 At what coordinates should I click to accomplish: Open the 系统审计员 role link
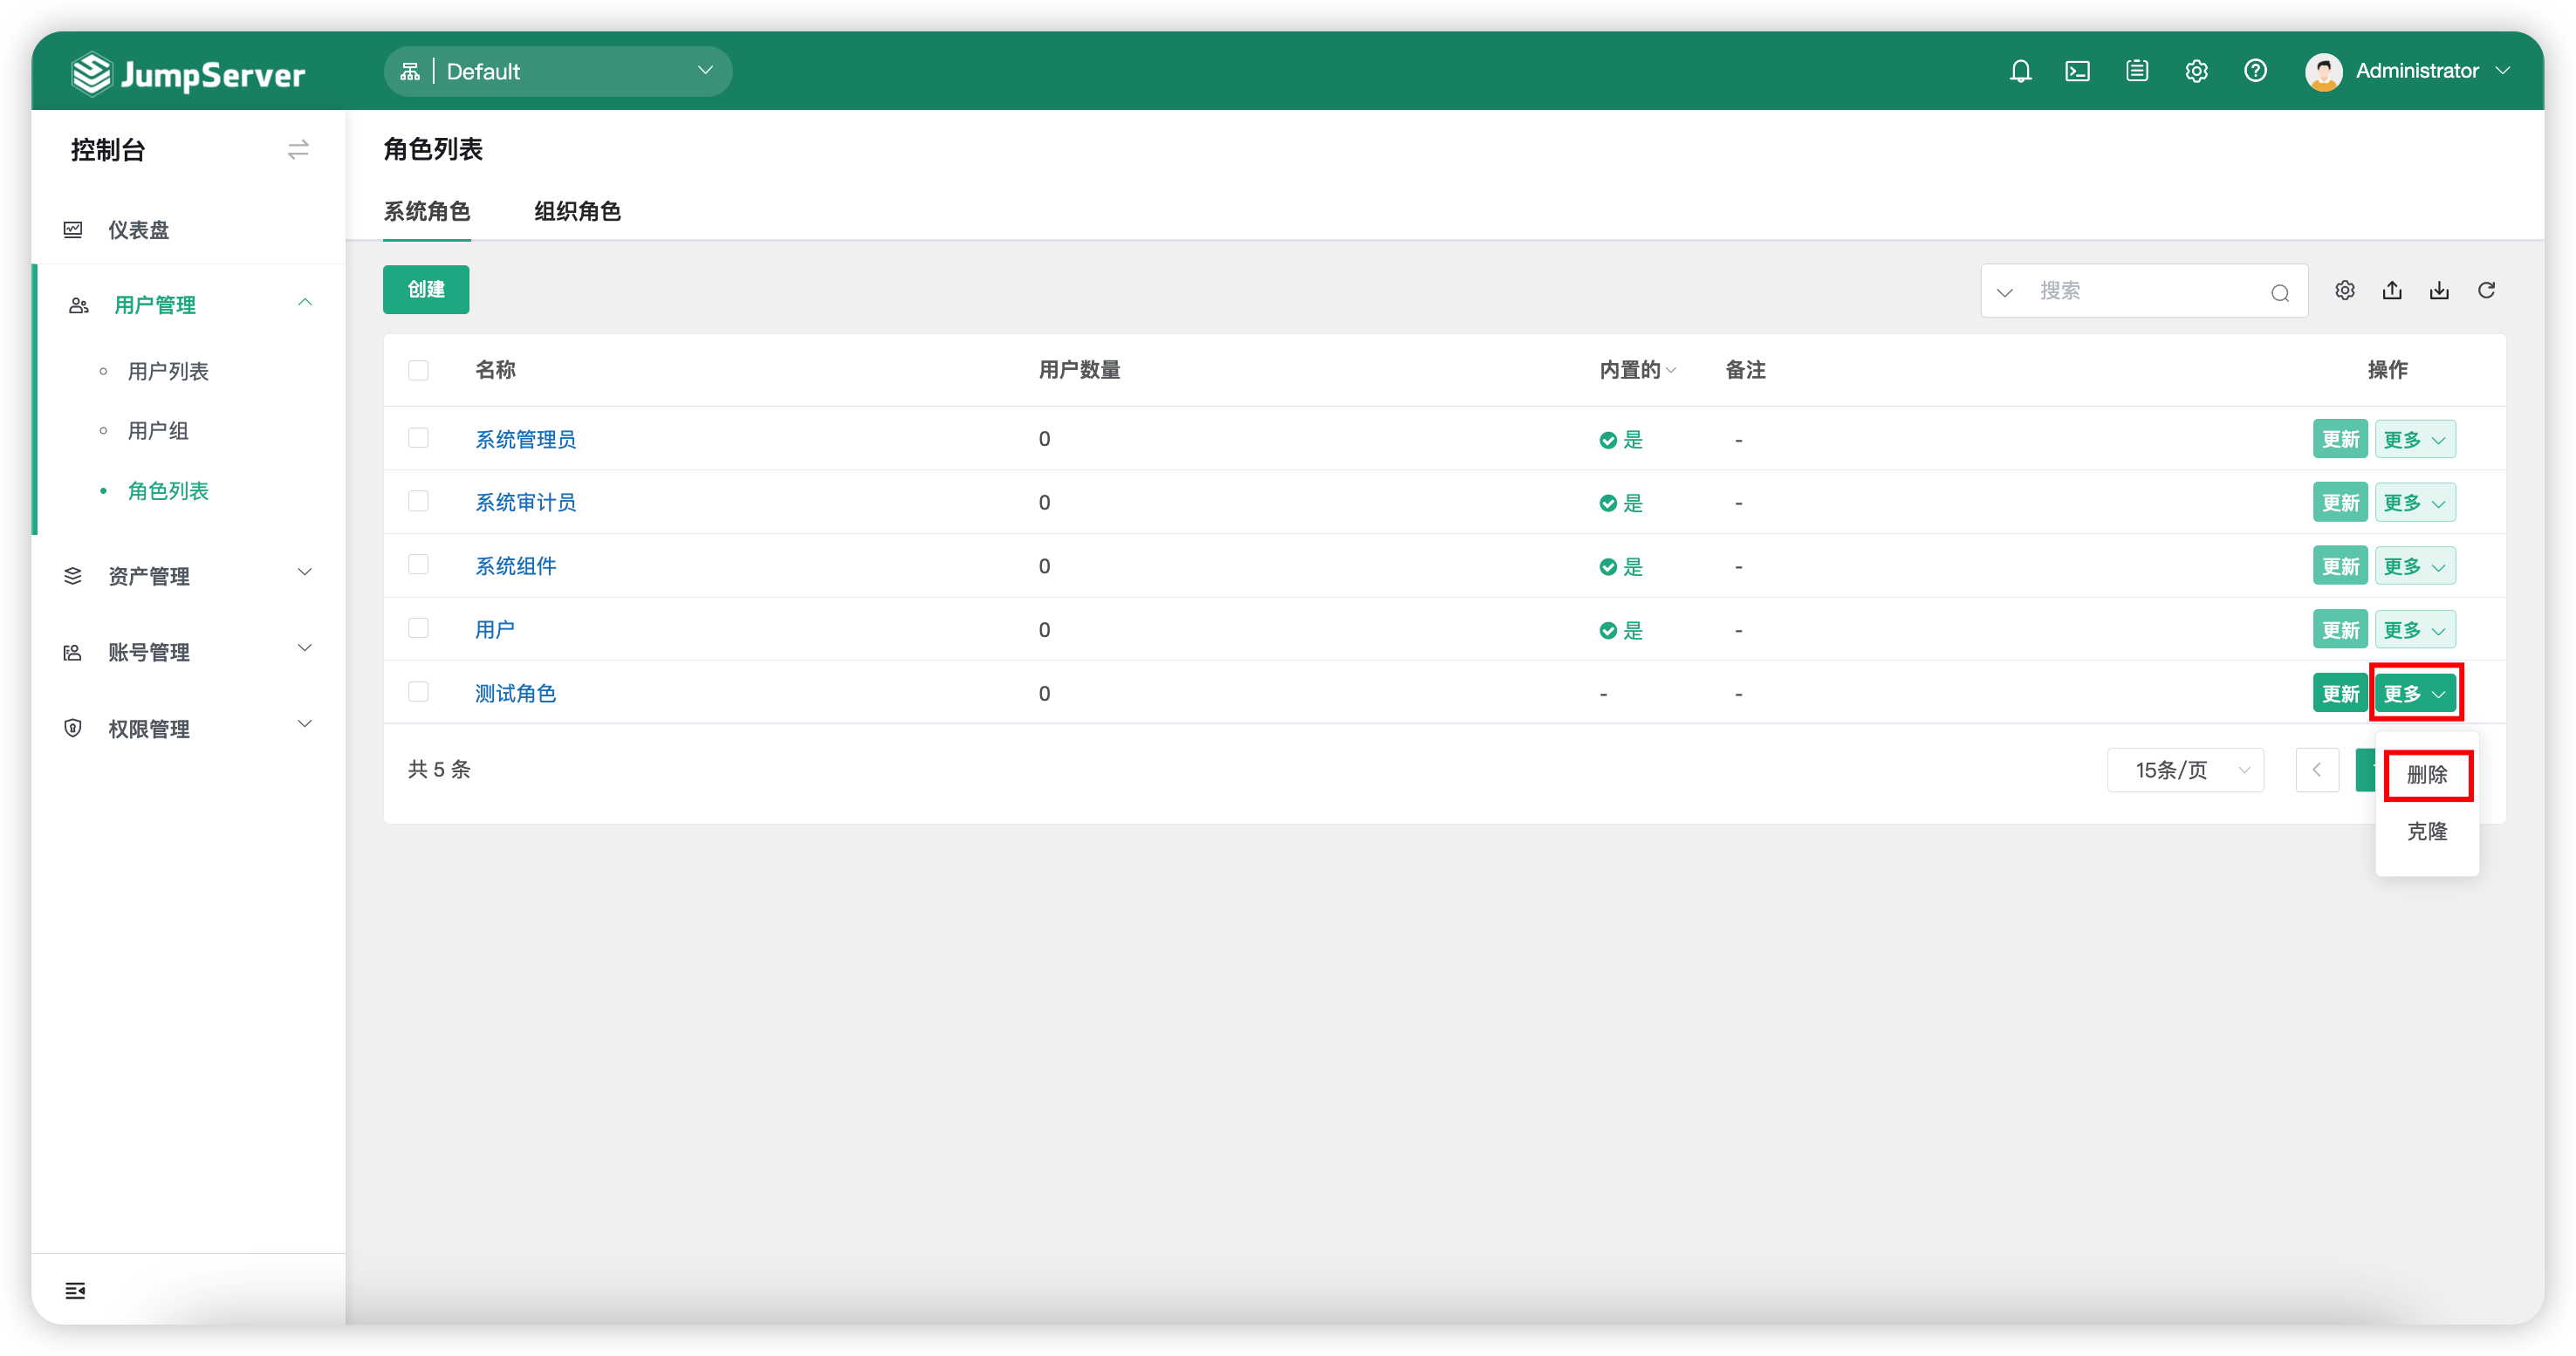525,502
